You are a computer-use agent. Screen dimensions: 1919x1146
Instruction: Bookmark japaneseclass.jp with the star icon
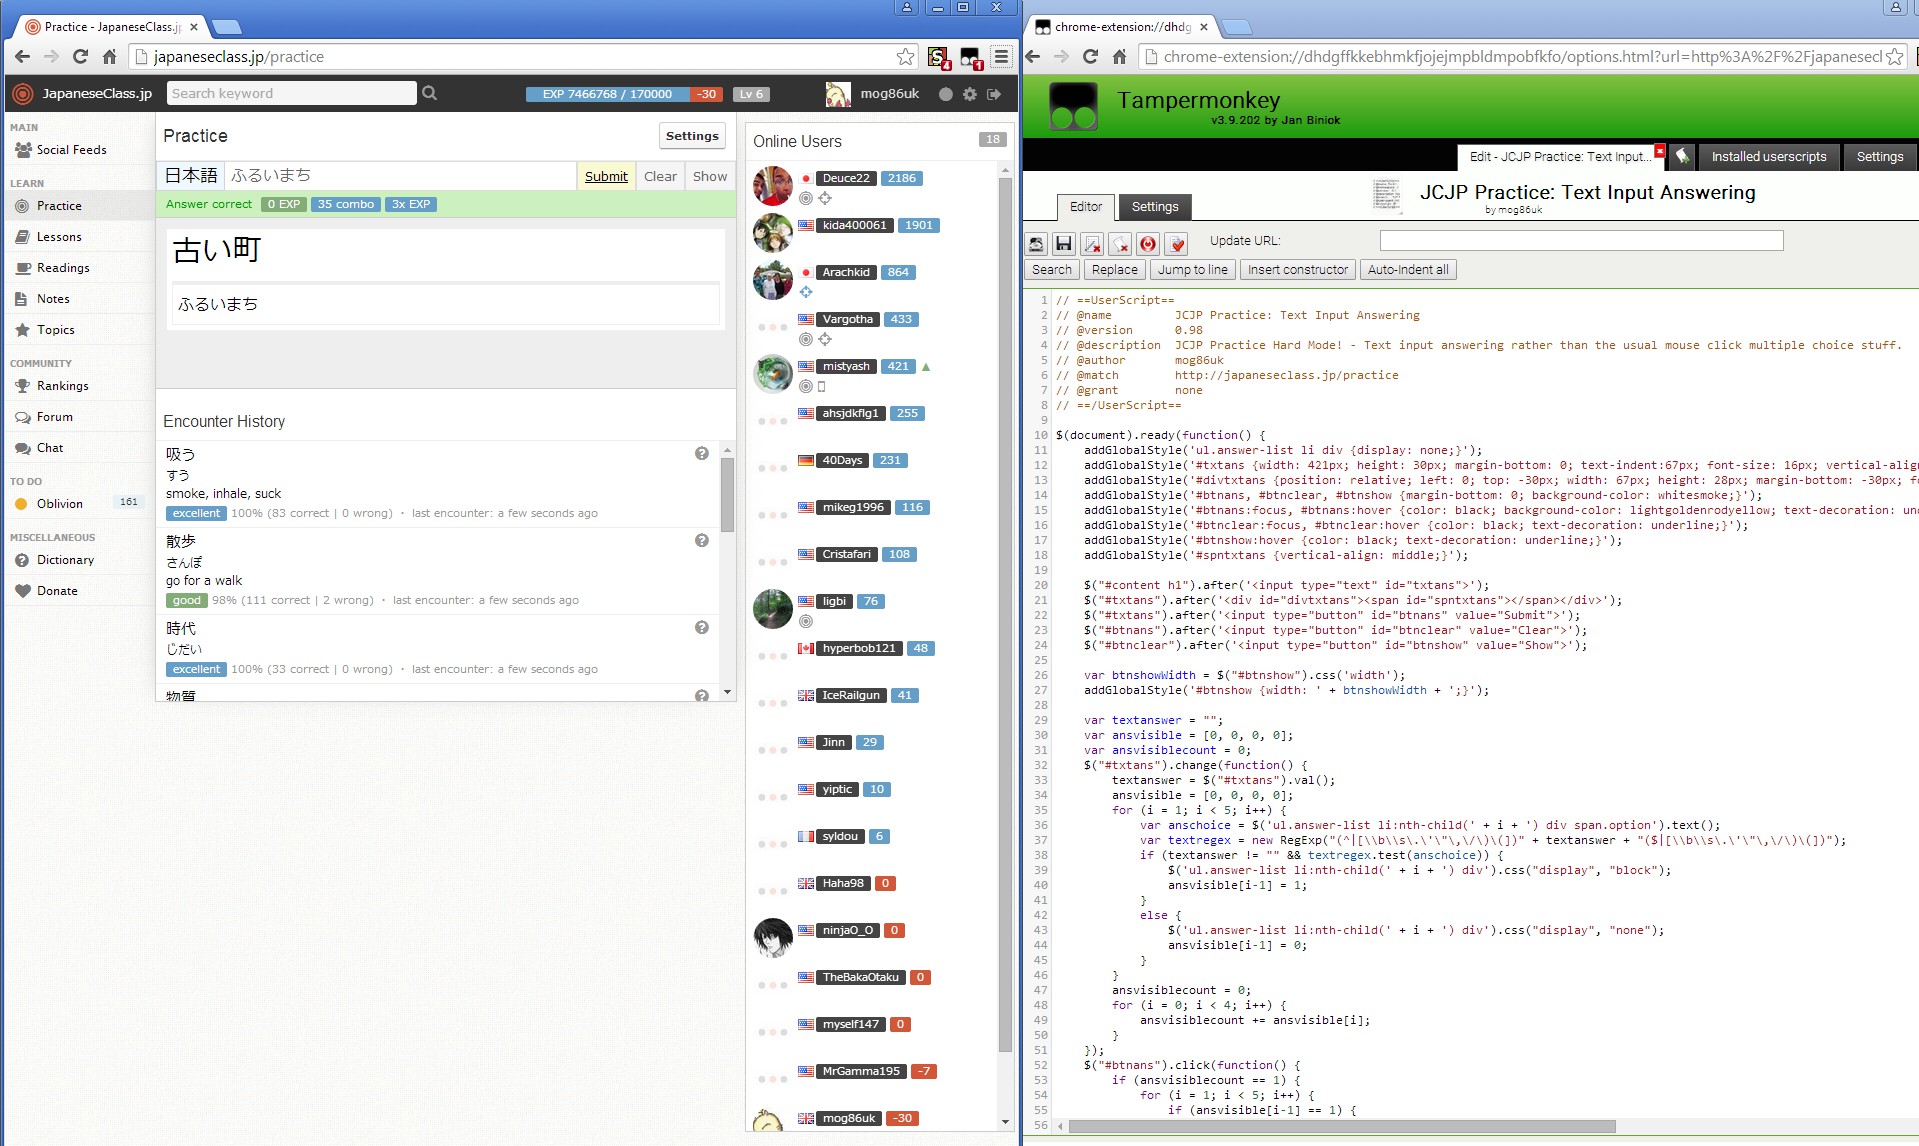[905, 57]
